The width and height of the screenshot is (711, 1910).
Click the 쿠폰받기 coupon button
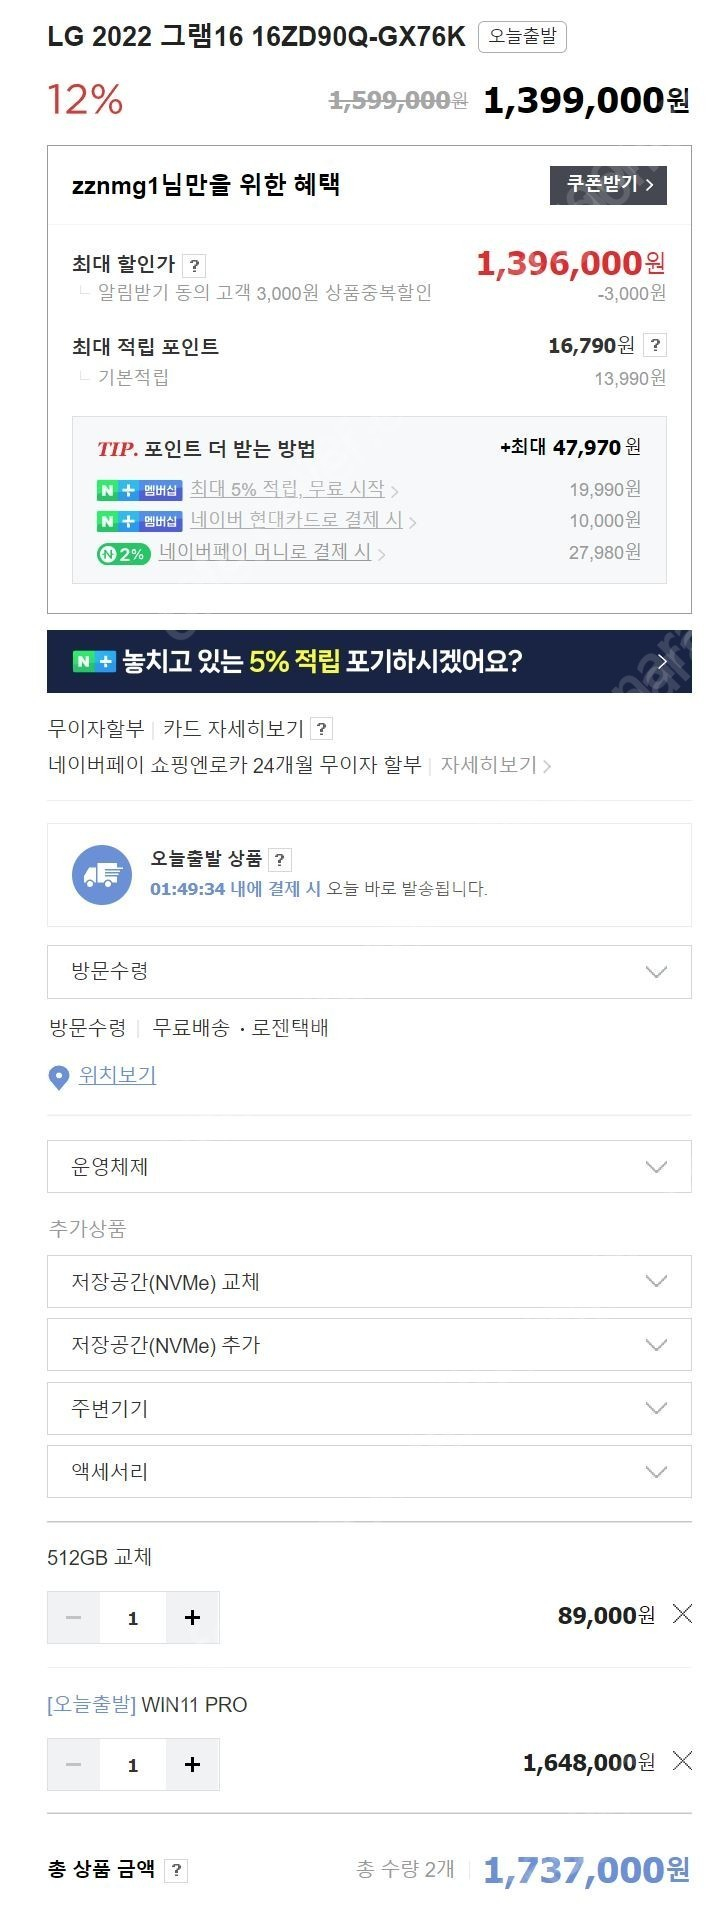point(607,185)
